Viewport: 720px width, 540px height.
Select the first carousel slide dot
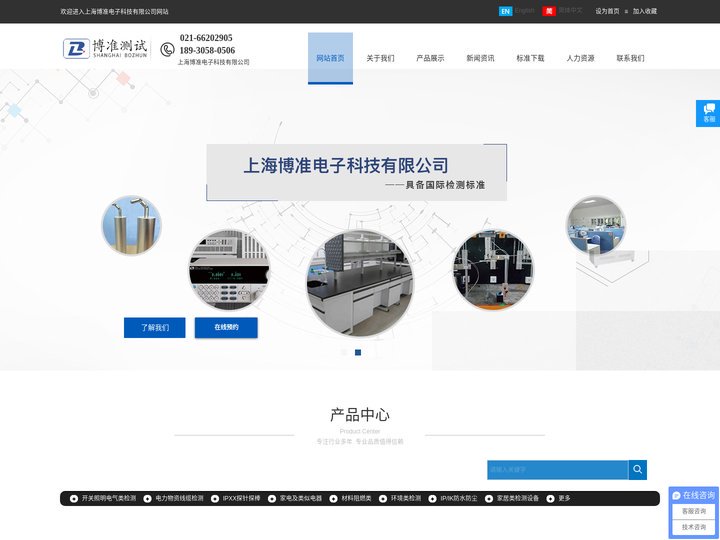point(344,352)
